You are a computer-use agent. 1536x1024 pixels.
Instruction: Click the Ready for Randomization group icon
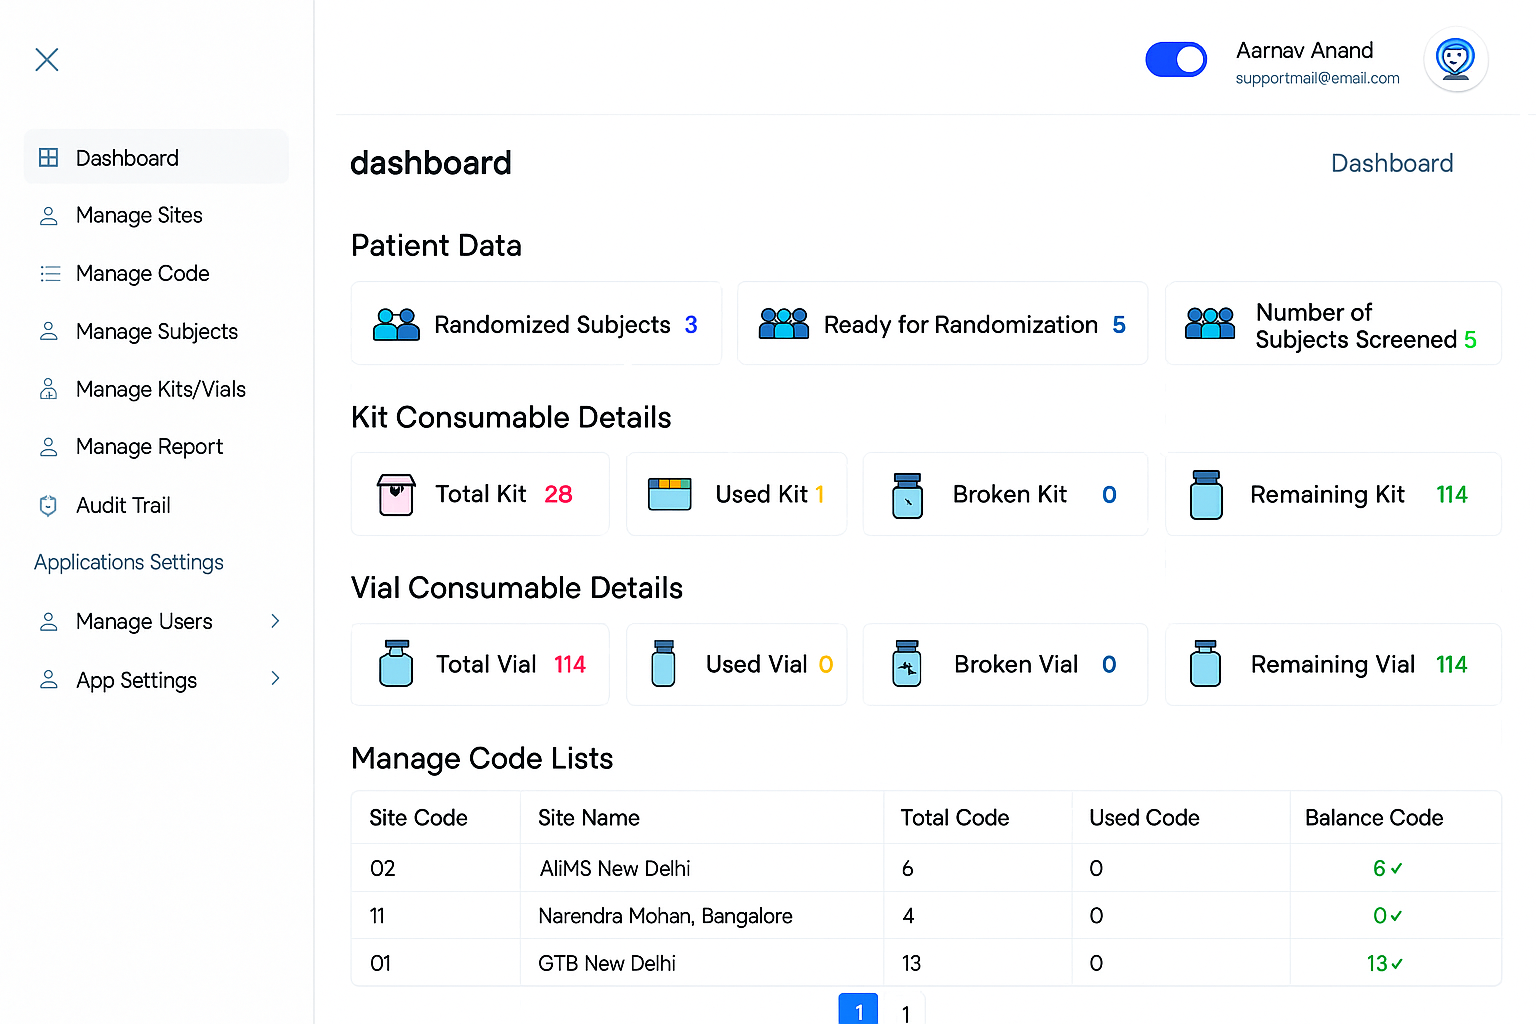coord(783,324)
